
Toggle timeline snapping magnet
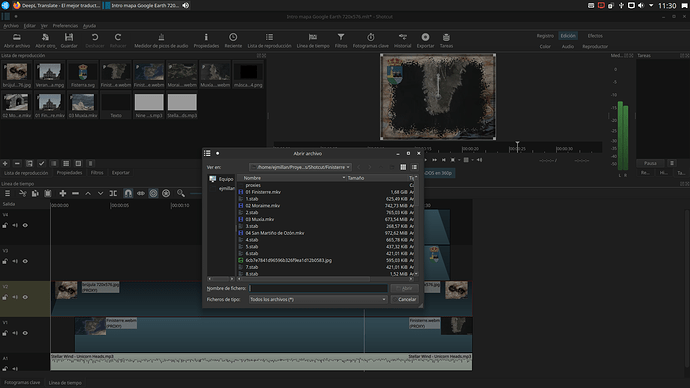tap(128, 193)
